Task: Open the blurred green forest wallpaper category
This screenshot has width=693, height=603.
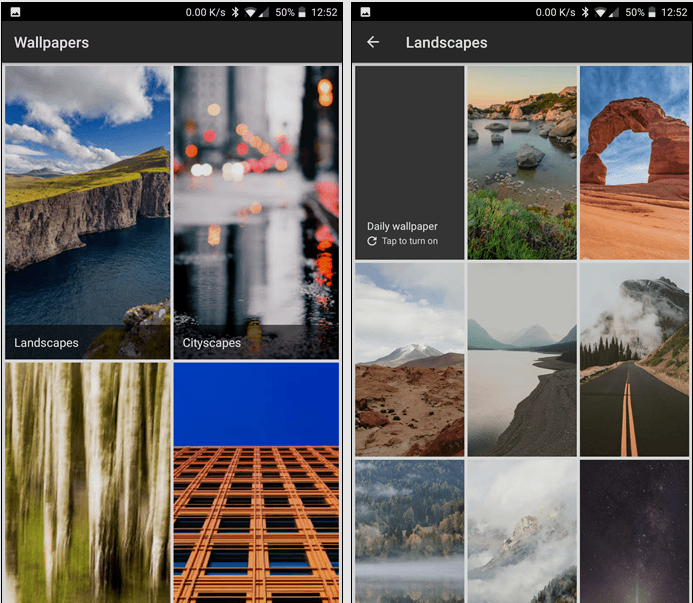Action: 88,483
